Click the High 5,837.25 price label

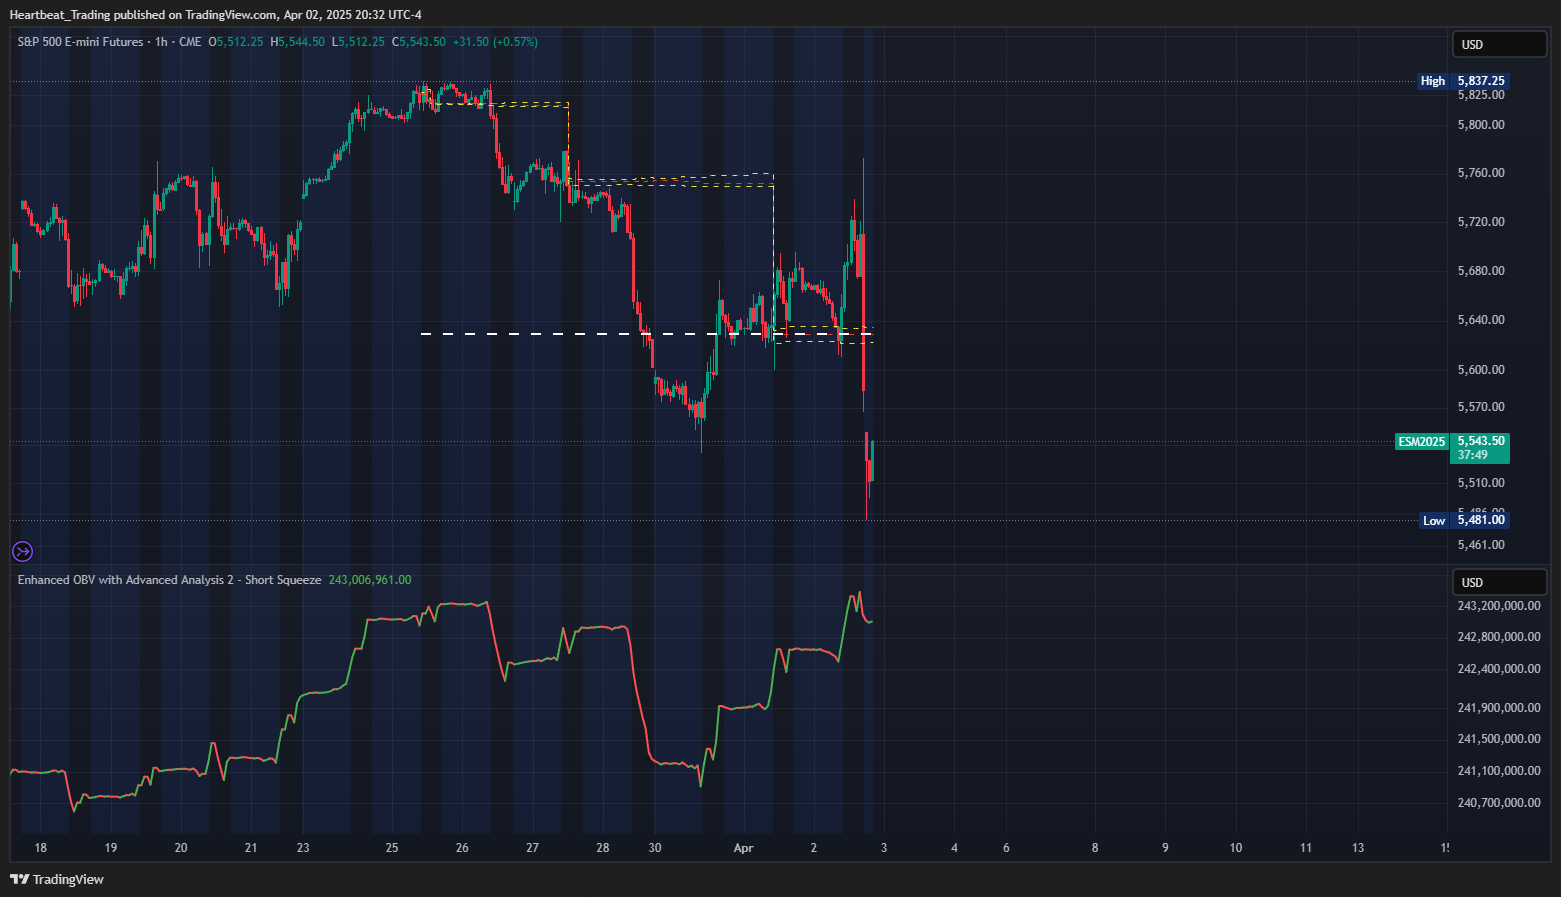click(1463, 81)
